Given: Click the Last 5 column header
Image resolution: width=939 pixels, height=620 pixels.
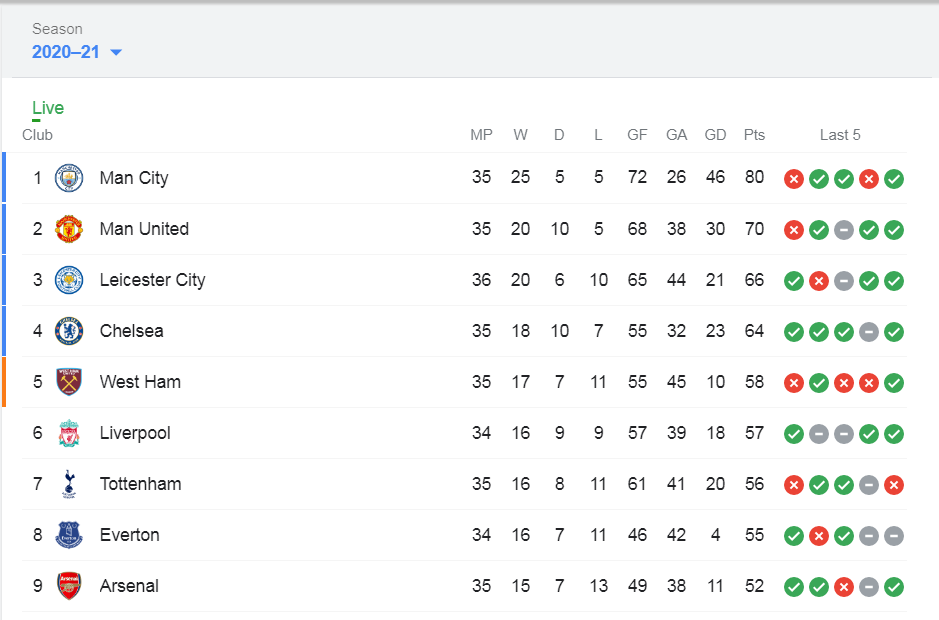Looking at the screenshot, I should 840,135.
